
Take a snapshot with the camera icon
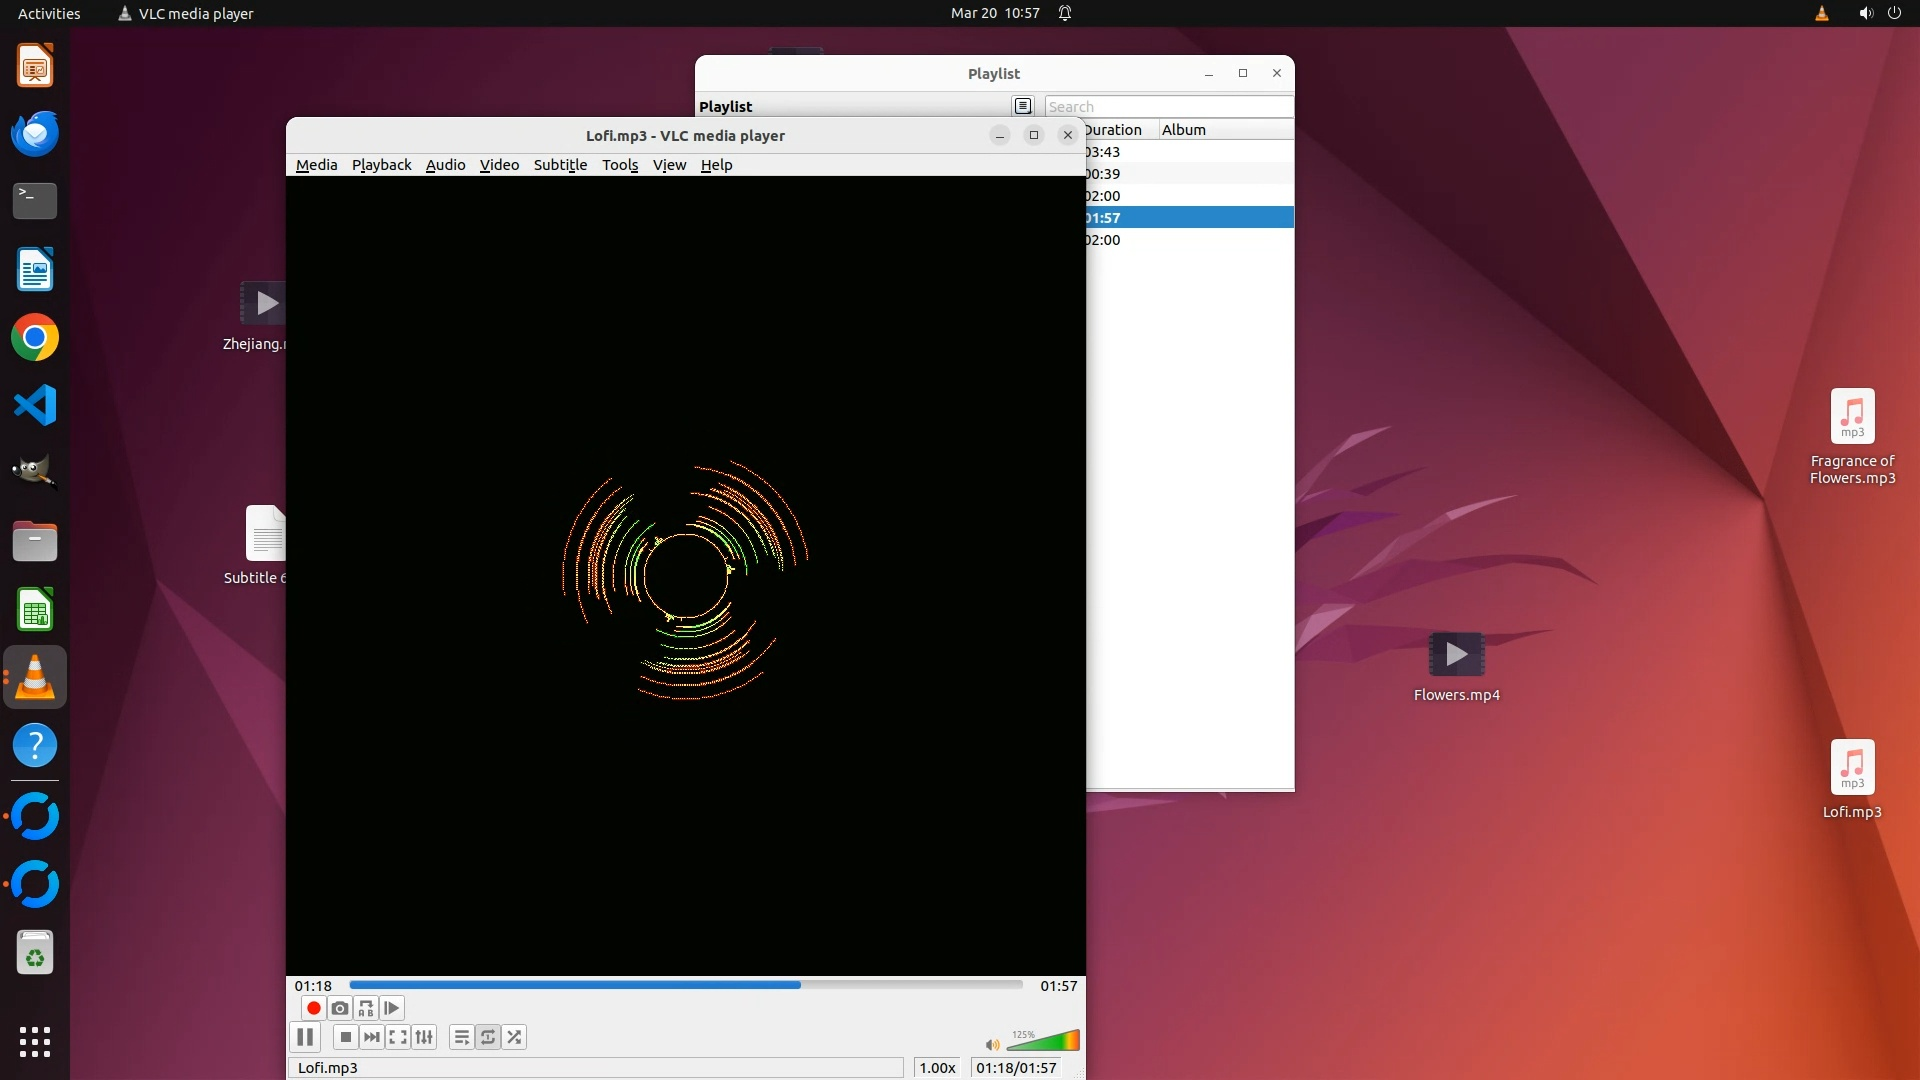pos(340,1008)
